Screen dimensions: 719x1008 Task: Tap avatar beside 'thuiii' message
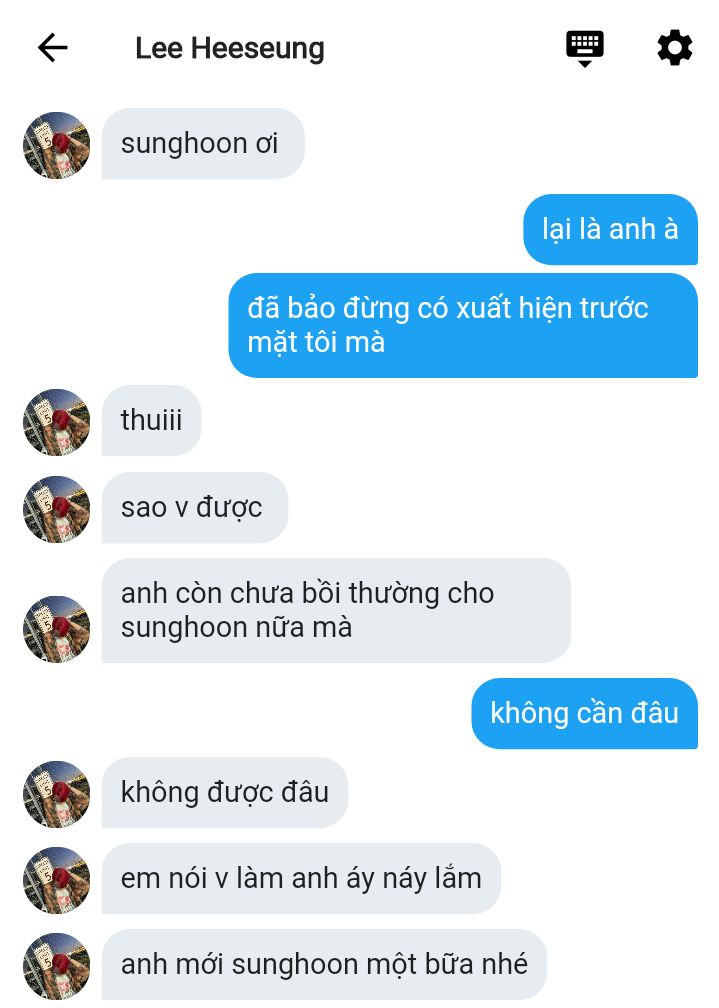(57, 422)
